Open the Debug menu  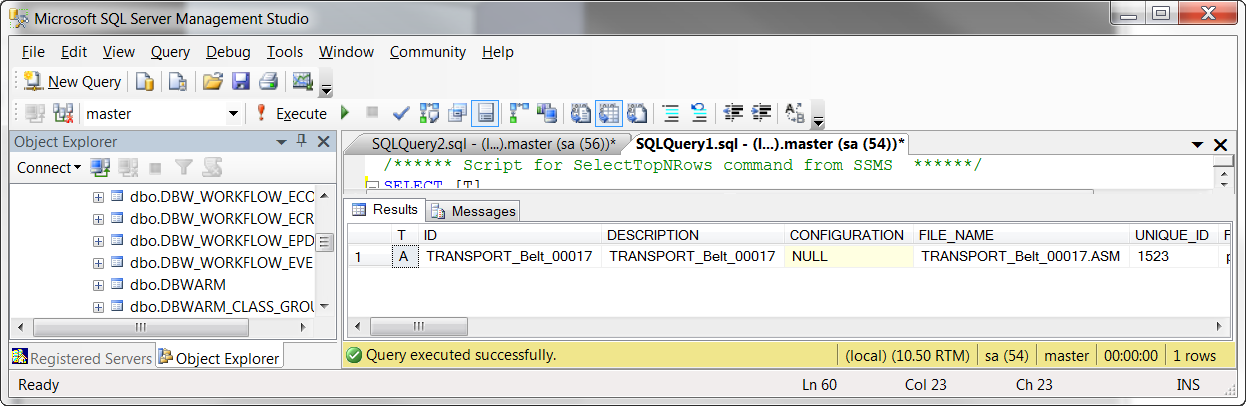click(228, 52)
